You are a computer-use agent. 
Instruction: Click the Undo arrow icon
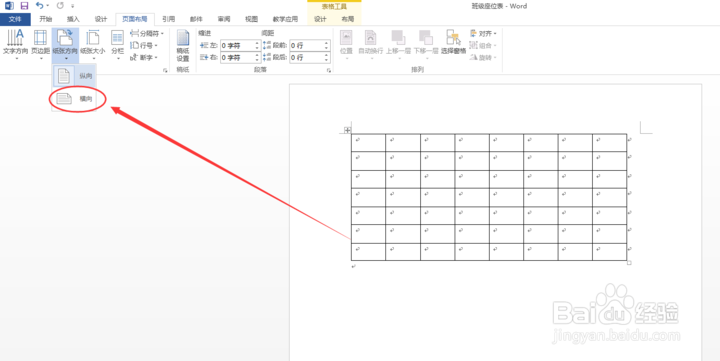pos(39,6)
